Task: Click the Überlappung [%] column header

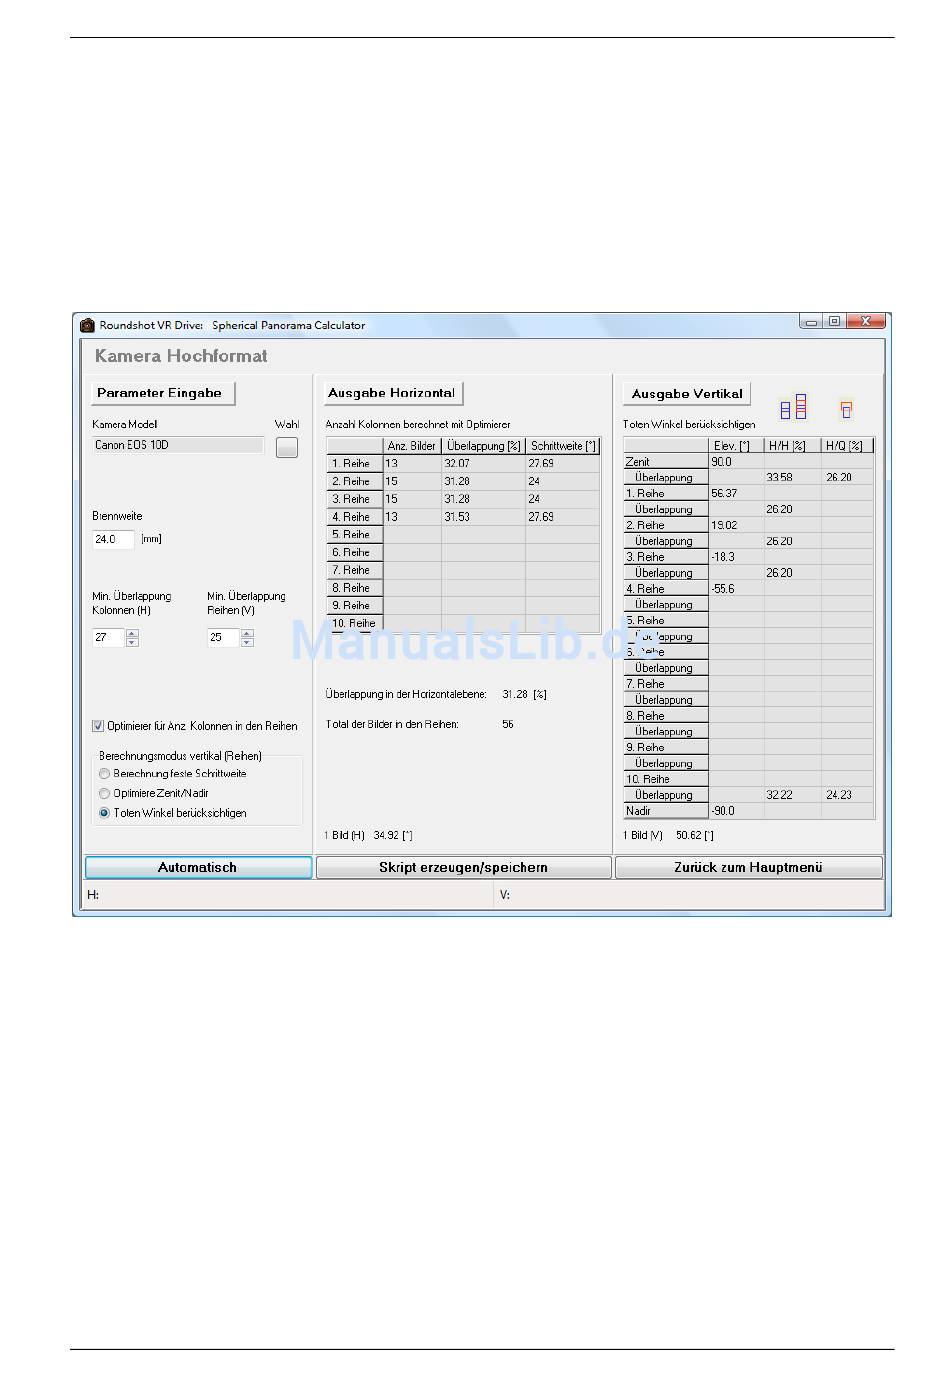Action: (x=483, y=446)
